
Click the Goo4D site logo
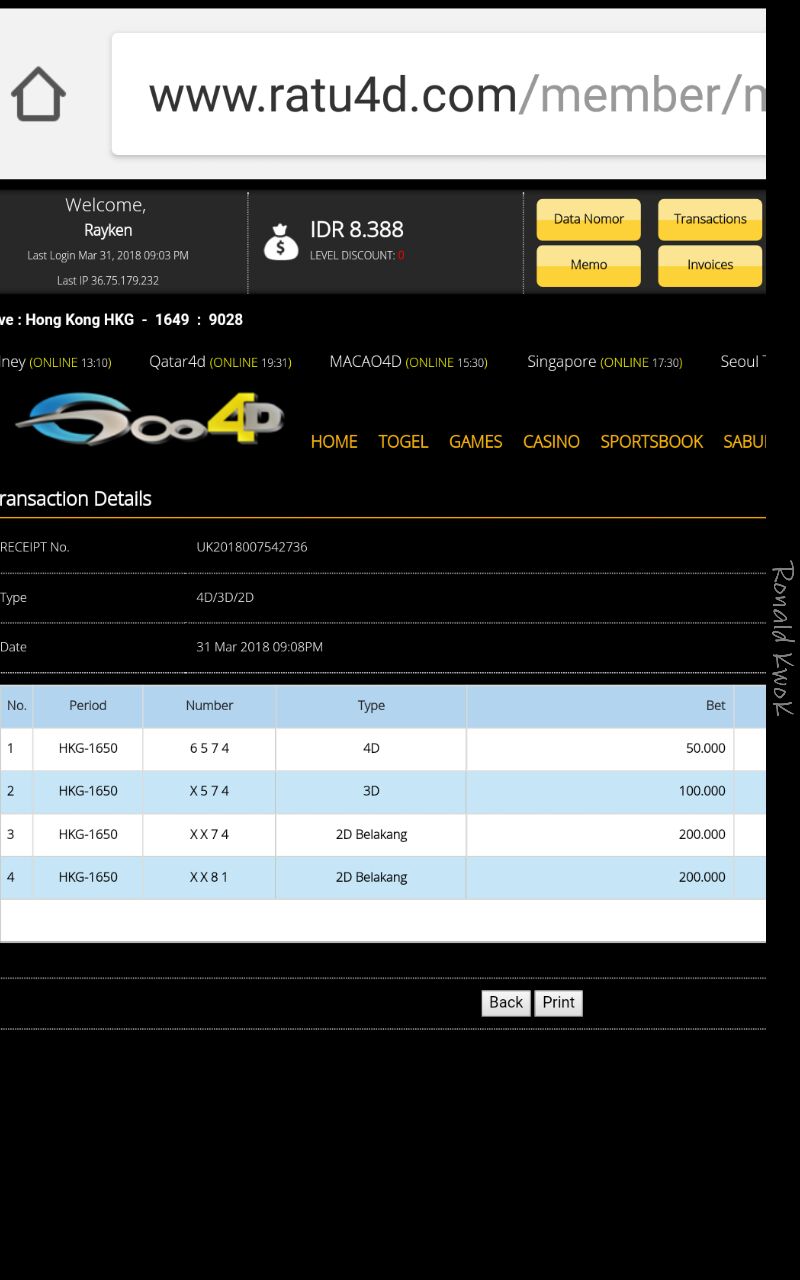(x=150, y=420)
